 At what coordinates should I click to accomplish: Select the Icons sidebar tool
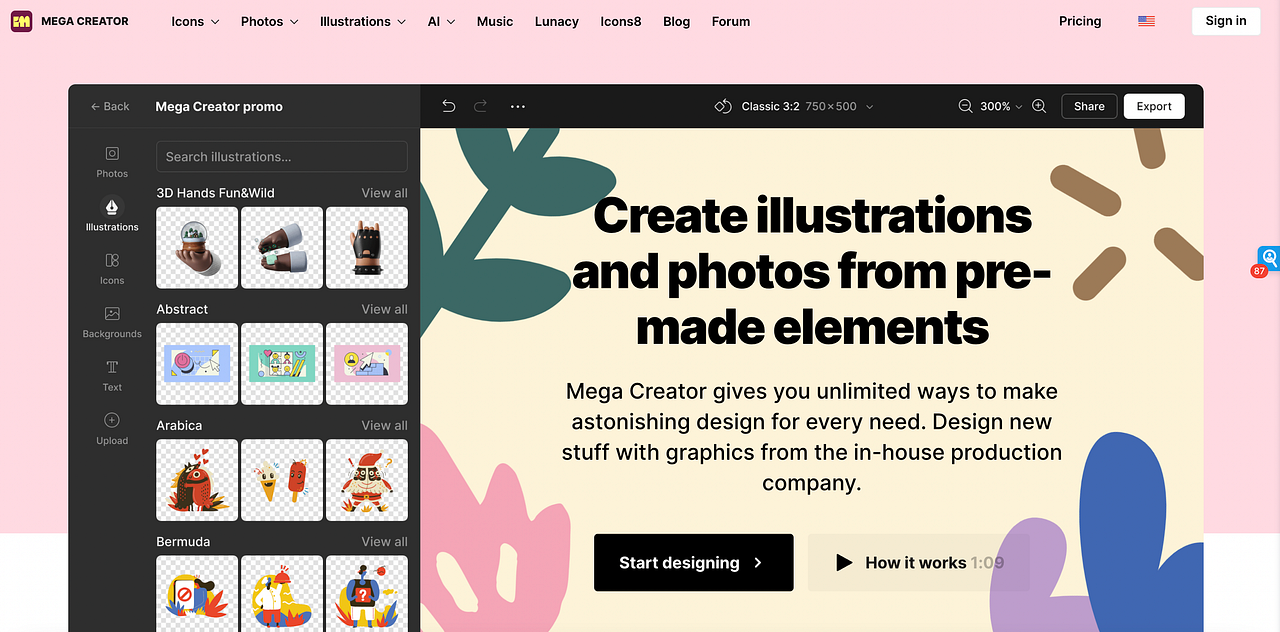(x=112, y=268)
